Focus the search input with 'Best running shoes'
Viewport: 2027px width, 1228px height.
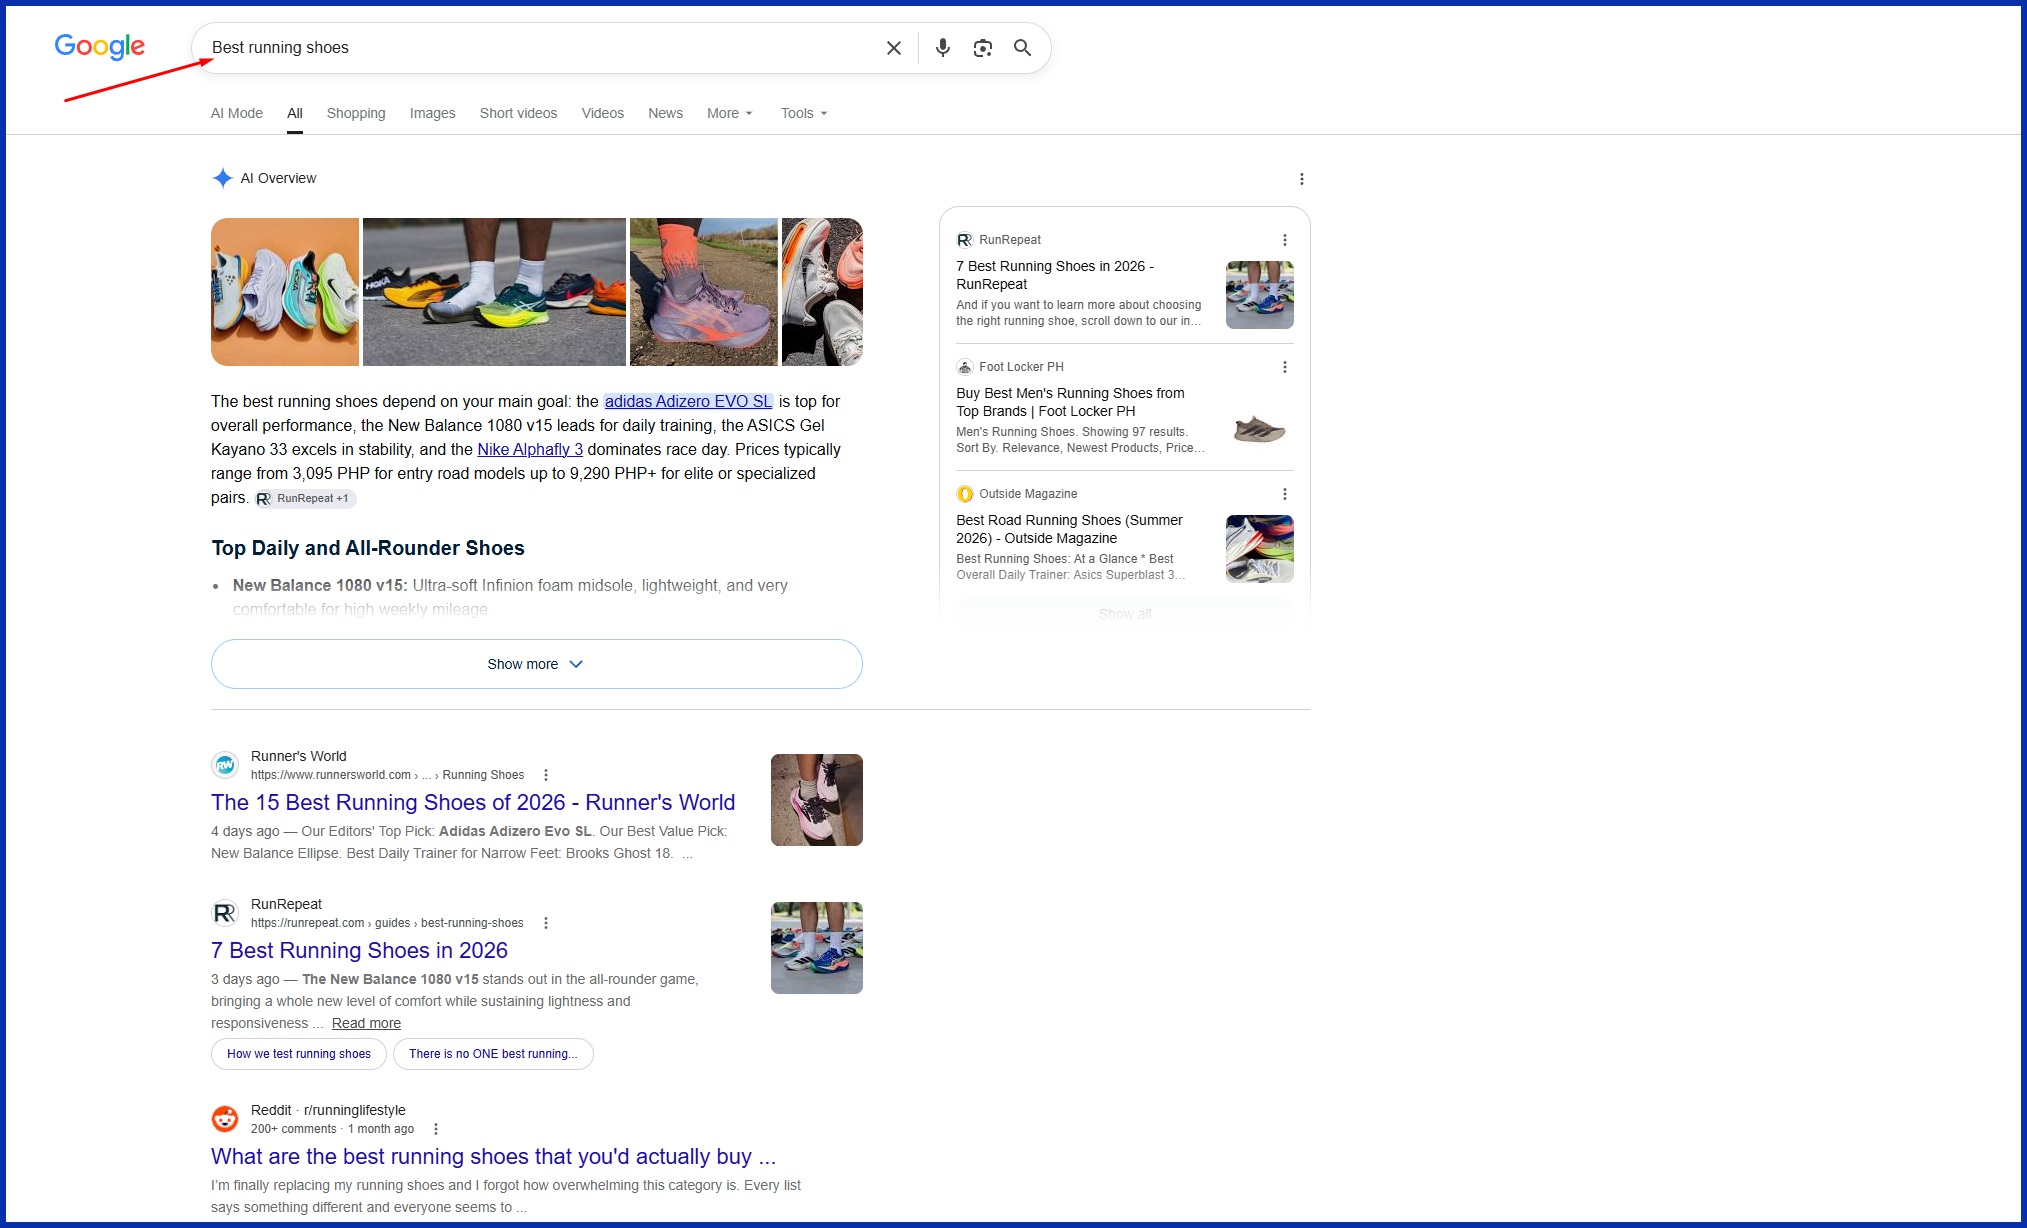540,48
